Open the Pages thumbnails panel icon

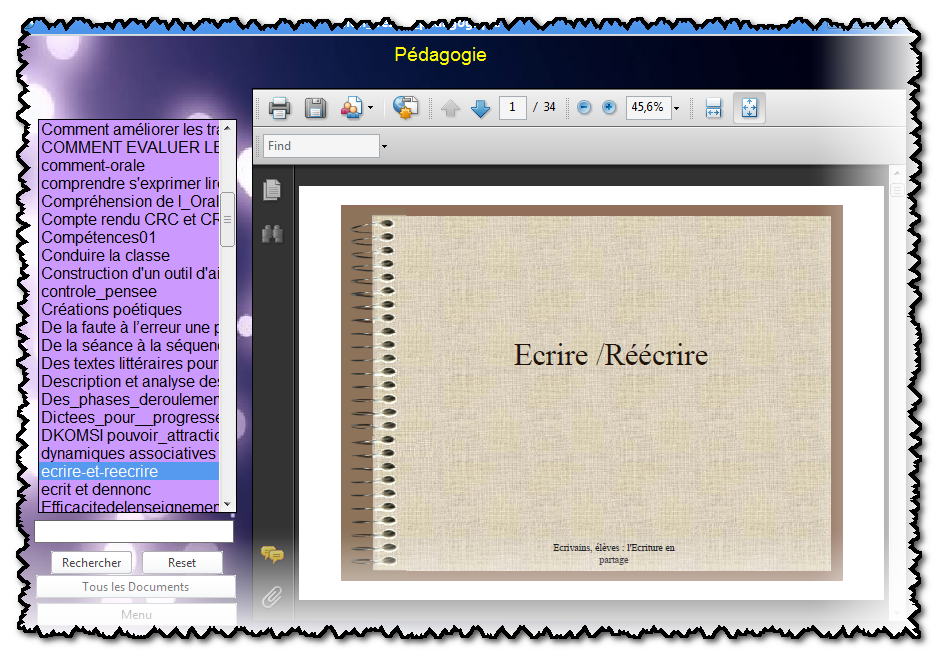coord(272,189)
